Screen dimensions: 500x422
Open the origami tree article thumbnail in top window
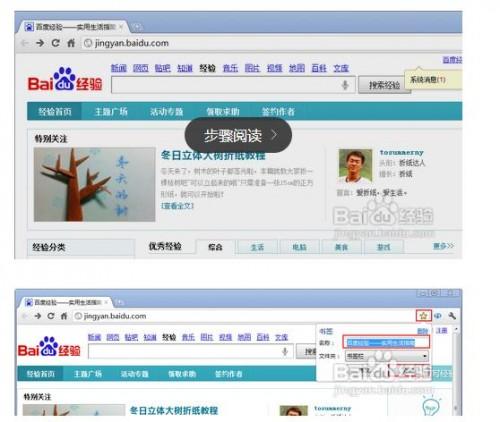pos(94,184)
